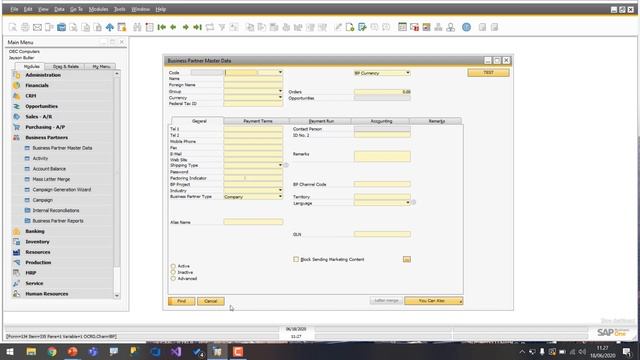Open Chrome from the Windows taskbar
The width and height of the screenshot is (640, 360).
(x=52, y=351)
